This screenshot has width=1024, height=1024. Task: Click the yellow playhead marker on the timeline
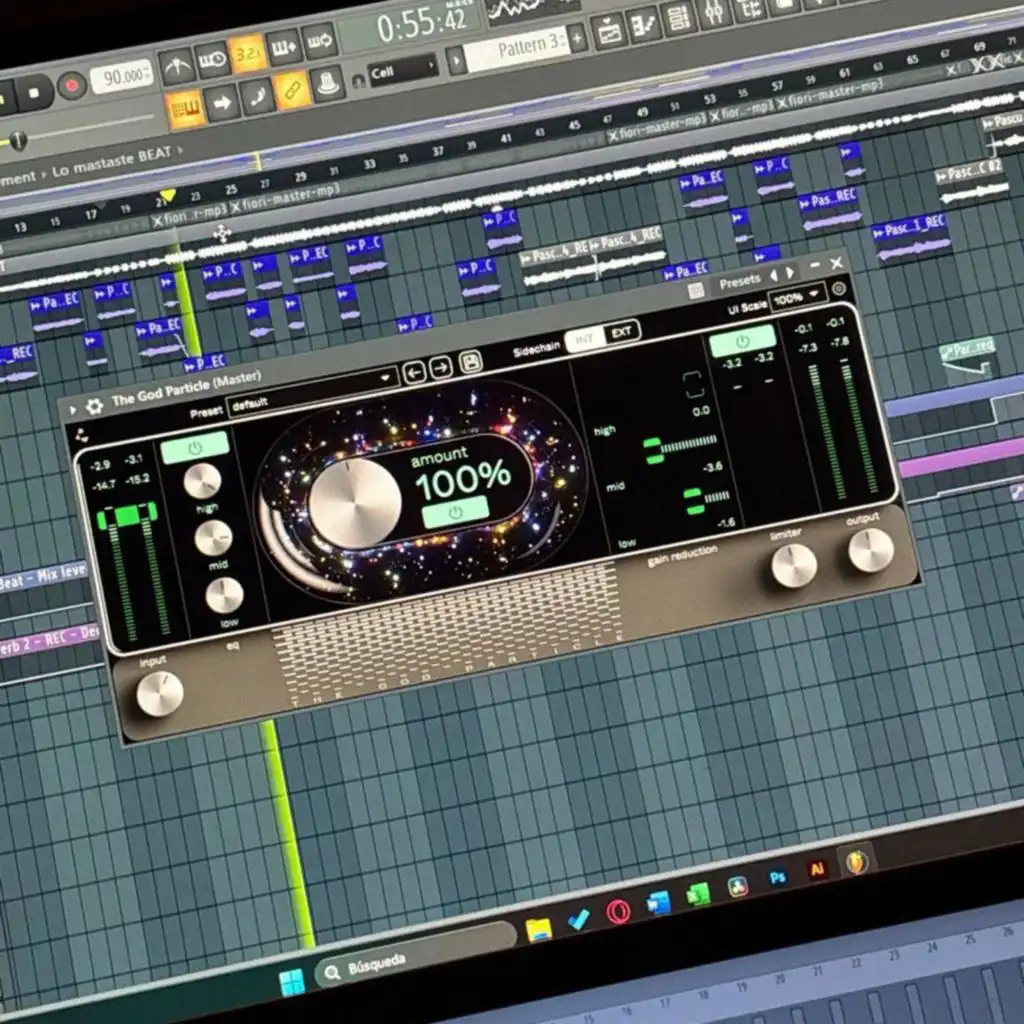[x=167, y=196]
